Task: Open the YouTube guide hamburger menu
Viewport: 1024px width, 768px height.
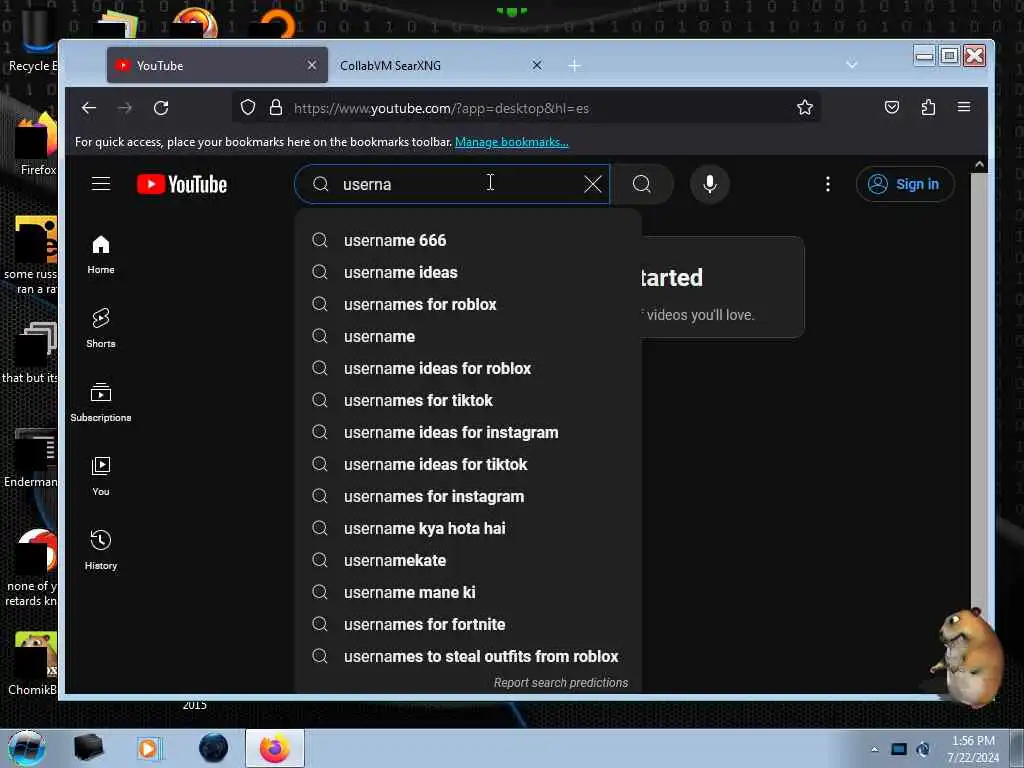Action: (101, 184)
